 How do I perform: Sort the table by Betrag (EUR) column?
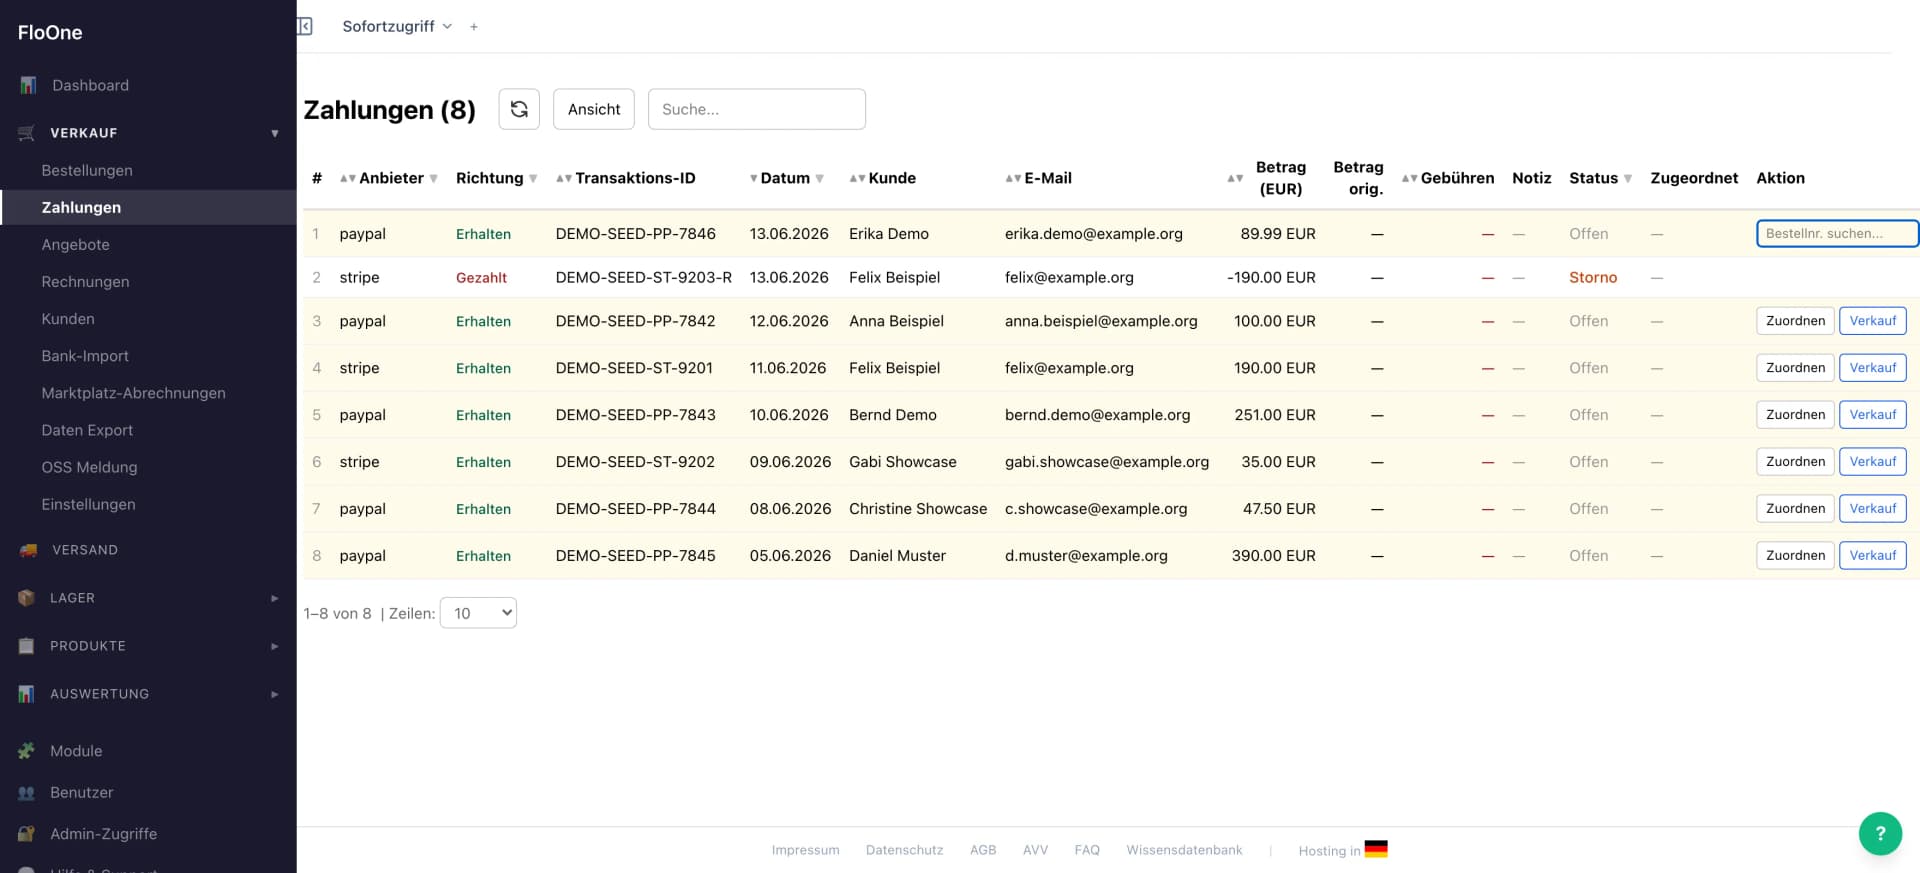[x=1235, y=179]
